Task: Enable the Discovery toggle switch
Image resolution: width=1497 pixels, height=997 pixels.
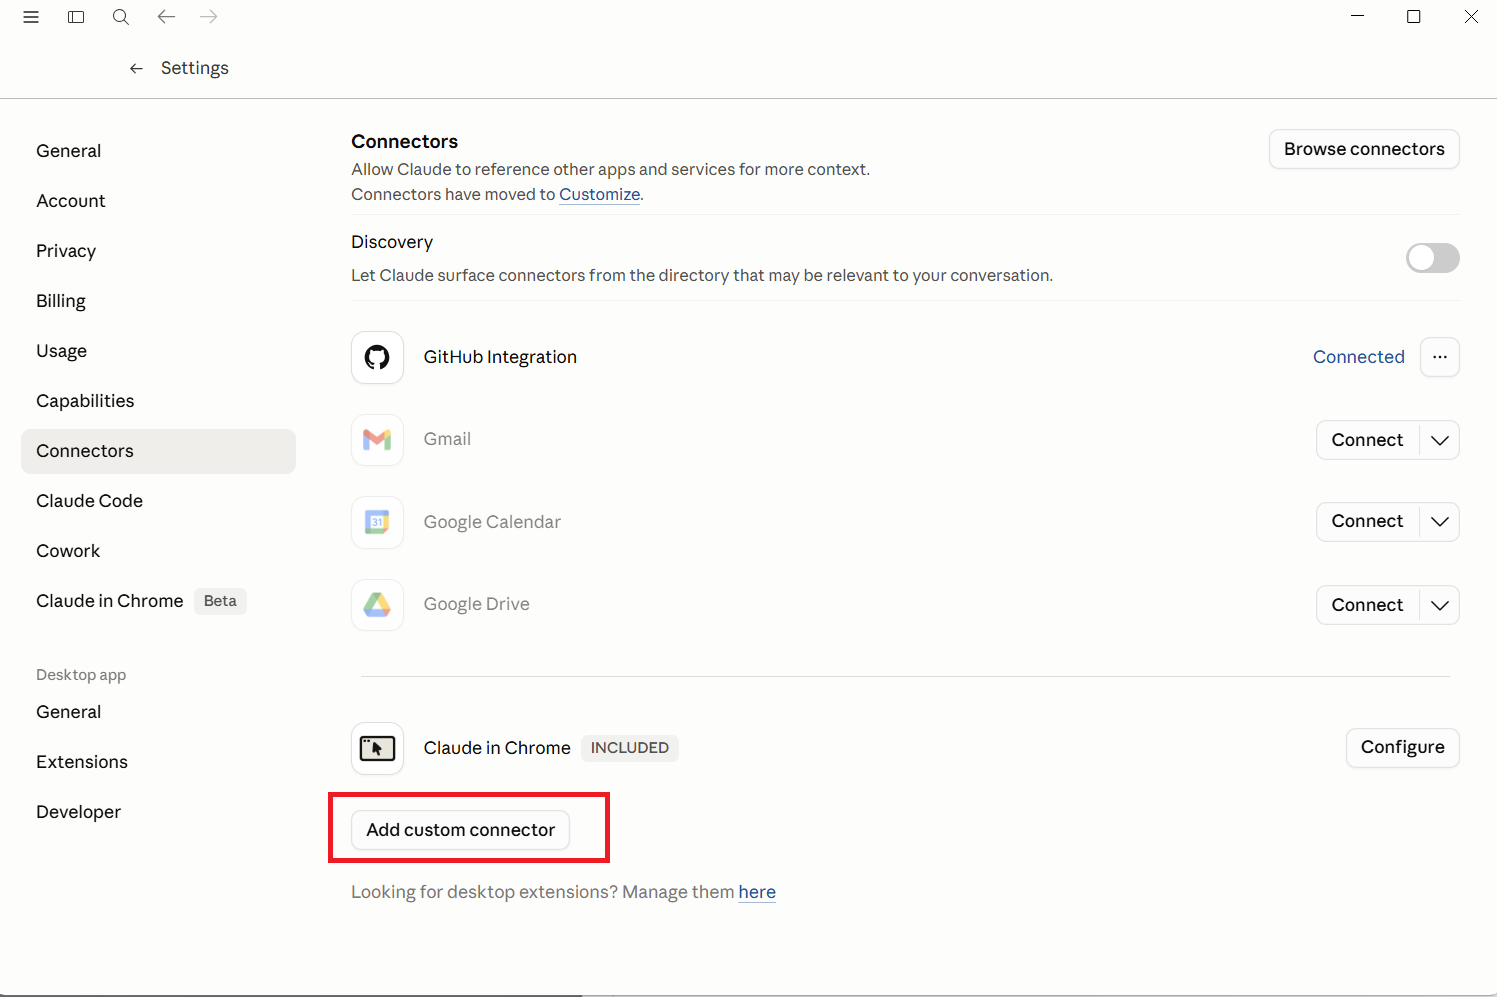Action: 1433,258
